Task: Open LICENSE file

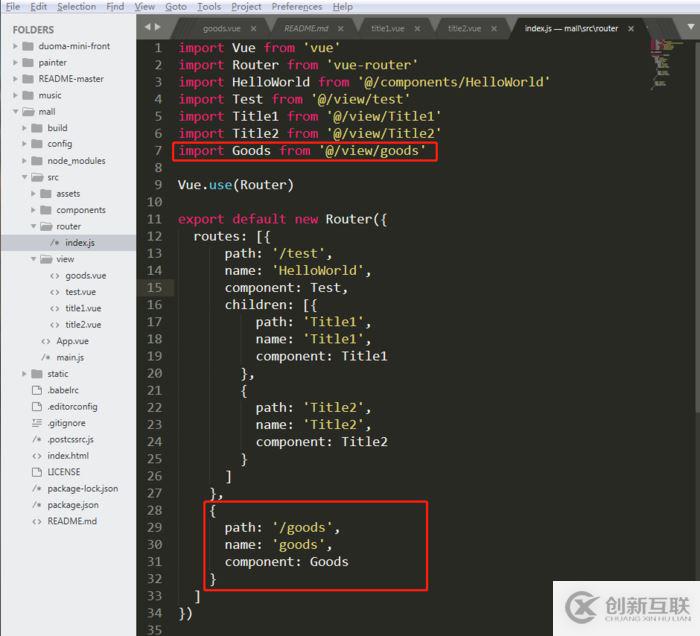Action: click(x=64, y=472)
